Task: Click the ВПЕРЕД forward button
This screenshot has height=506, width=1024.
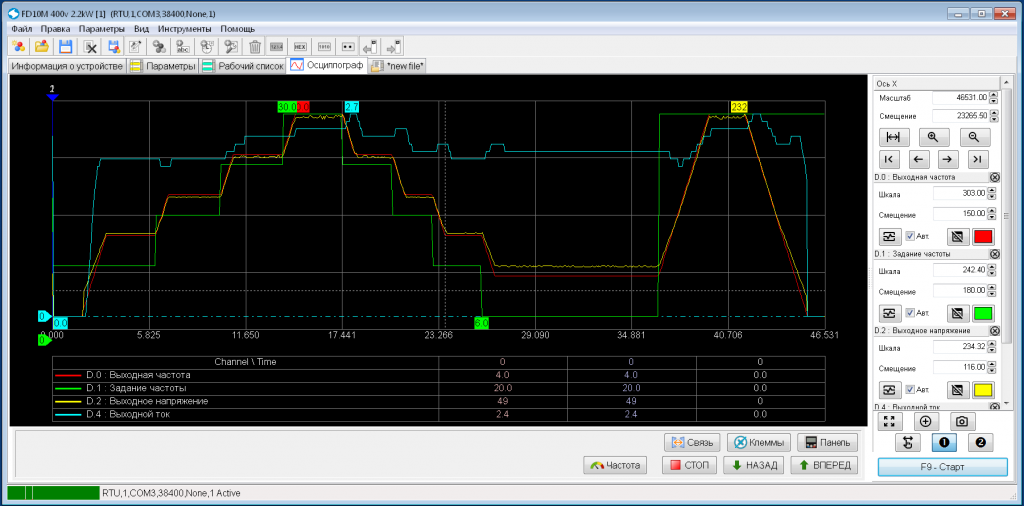Action: pos(824,466)
